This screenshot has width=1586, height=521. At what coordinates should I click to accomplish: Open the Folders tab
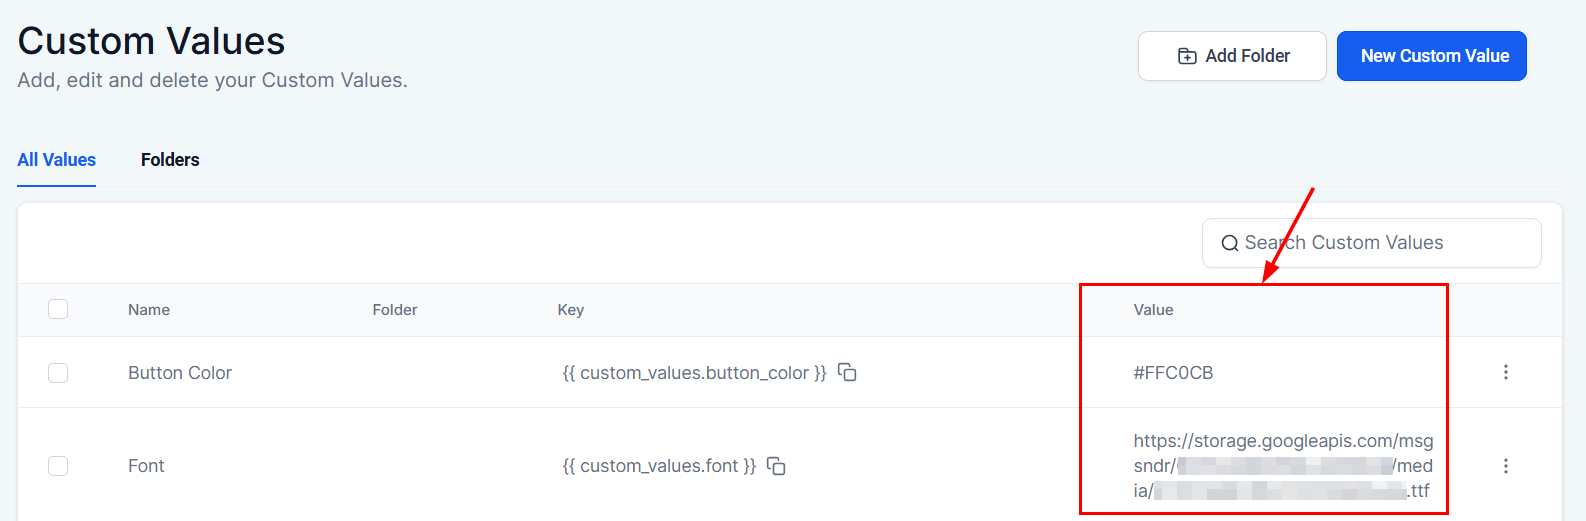170,160
